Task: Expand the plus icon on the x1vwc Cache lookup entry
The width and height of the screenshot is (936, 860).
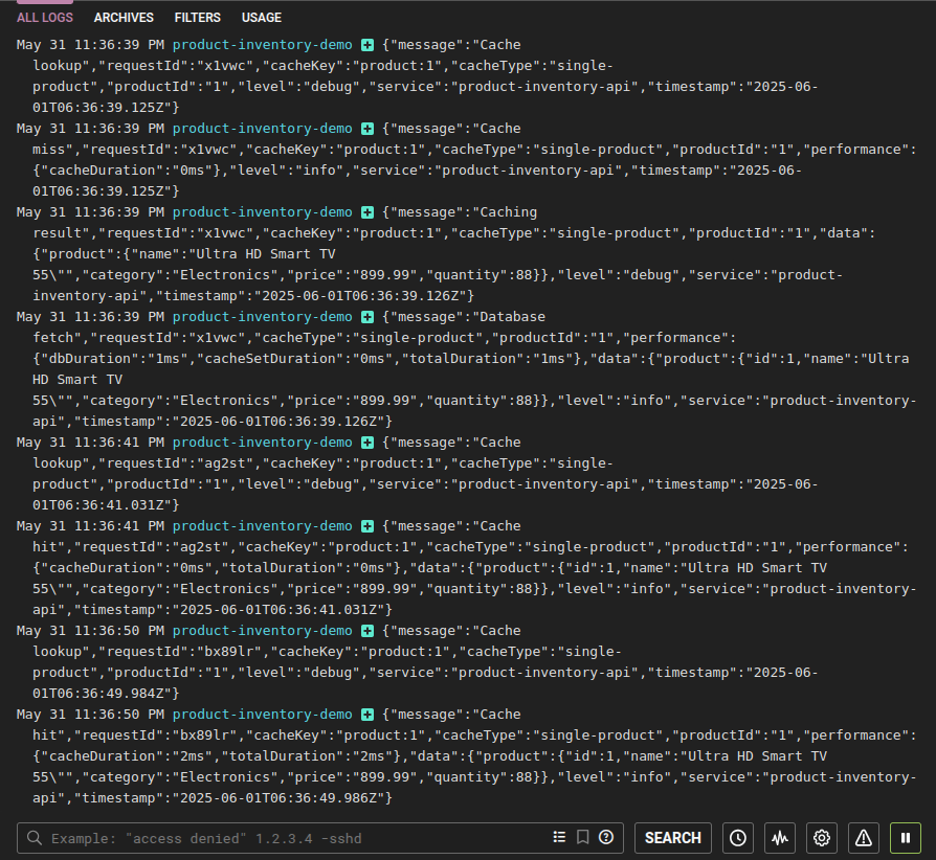Action: point(368,45)
